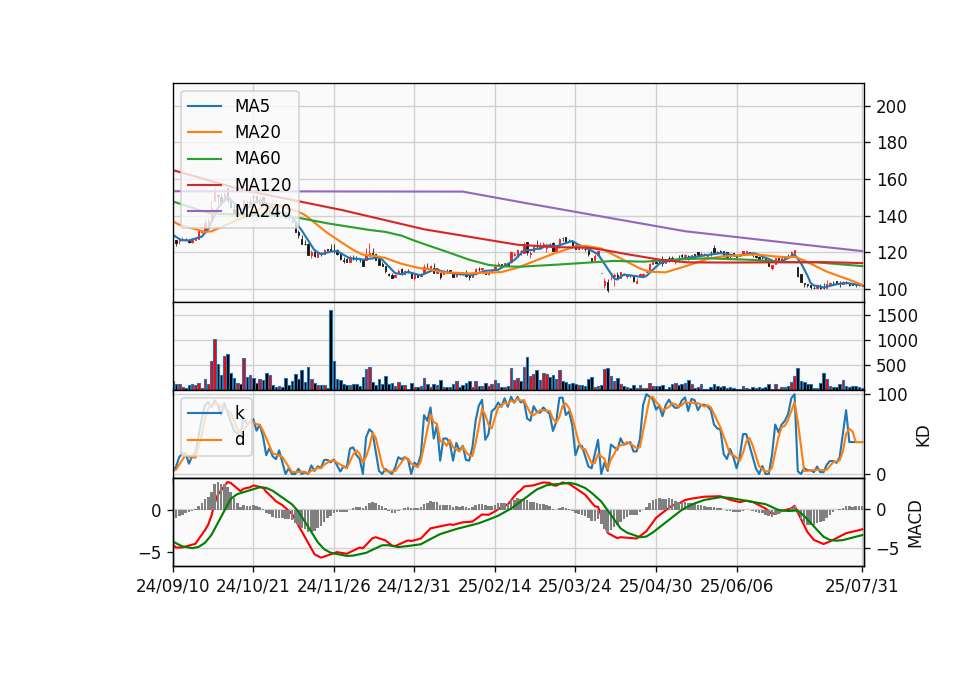960x690 pixels.
Task: Click the 25/07/31 date tick label
Action: (x=861, y=586)
